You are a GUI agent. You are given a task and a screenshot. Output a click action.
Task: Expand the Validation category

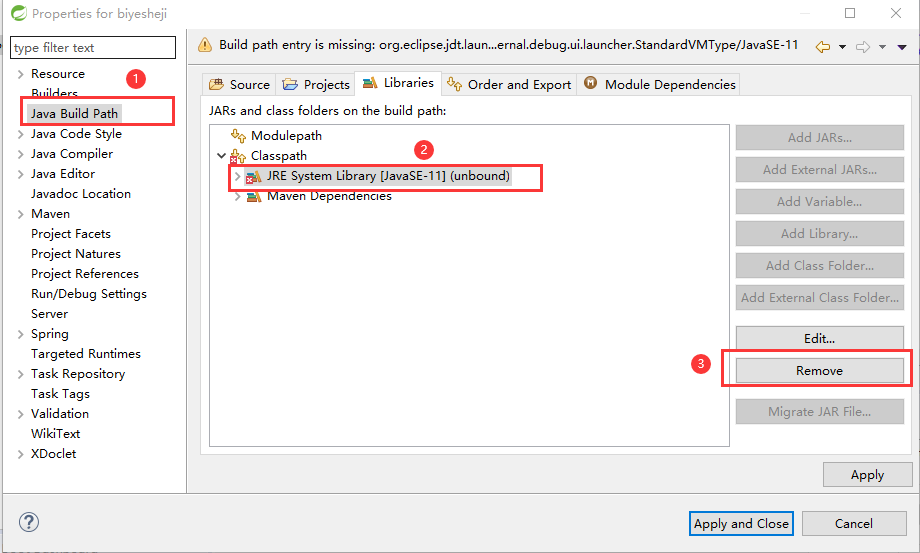21,414
